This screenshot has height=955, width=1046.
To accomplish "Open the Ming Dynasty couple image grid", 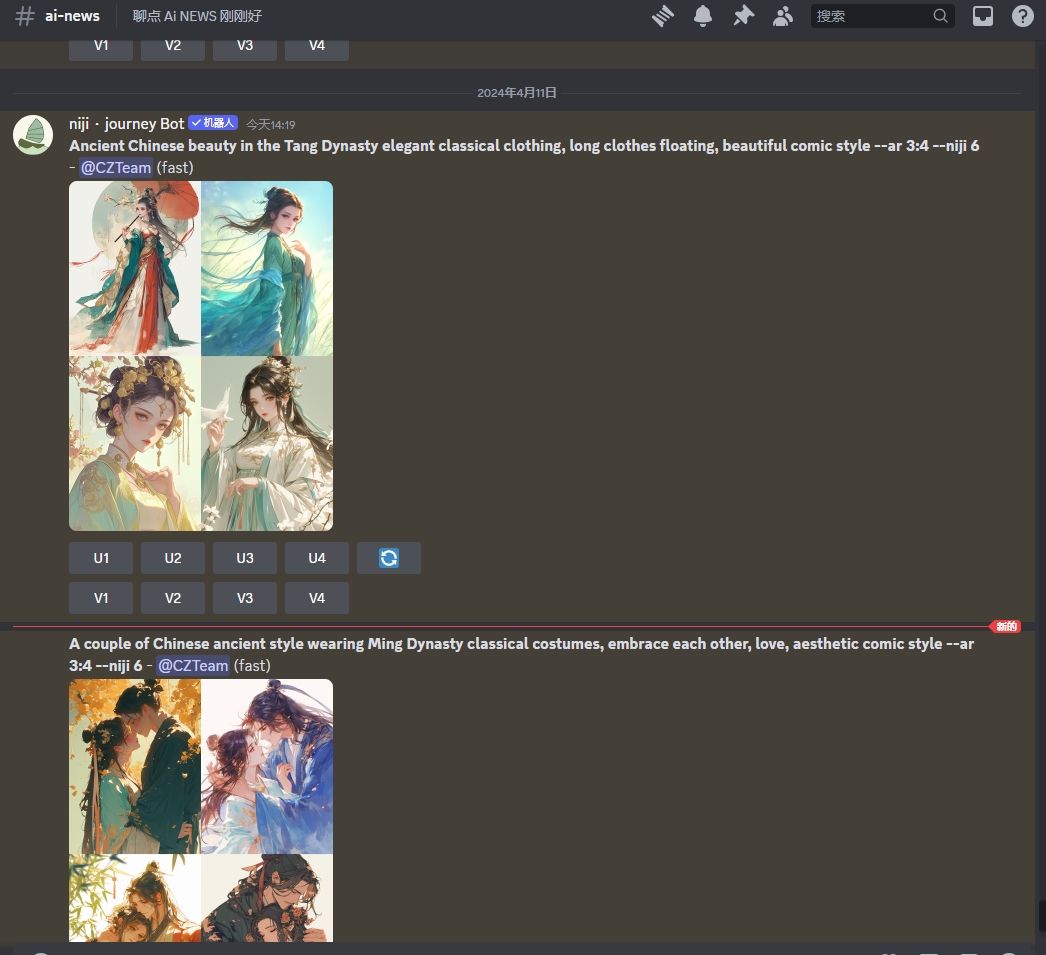I will pyautogui.click(x=201, y=810).
